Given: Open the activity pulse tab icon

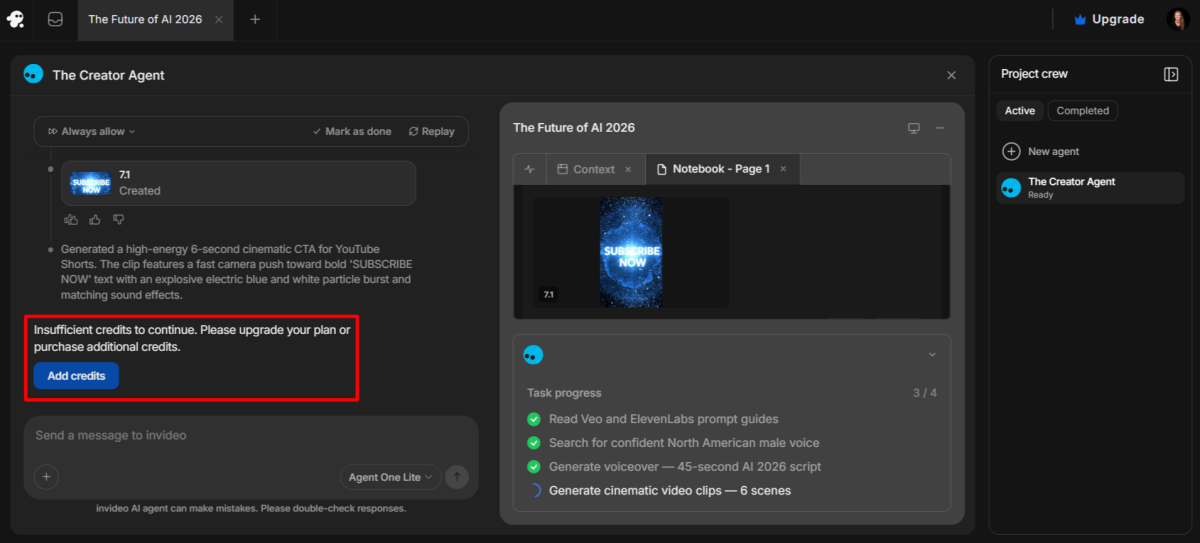Looking at the screenshot, I should tap(529, 169).
